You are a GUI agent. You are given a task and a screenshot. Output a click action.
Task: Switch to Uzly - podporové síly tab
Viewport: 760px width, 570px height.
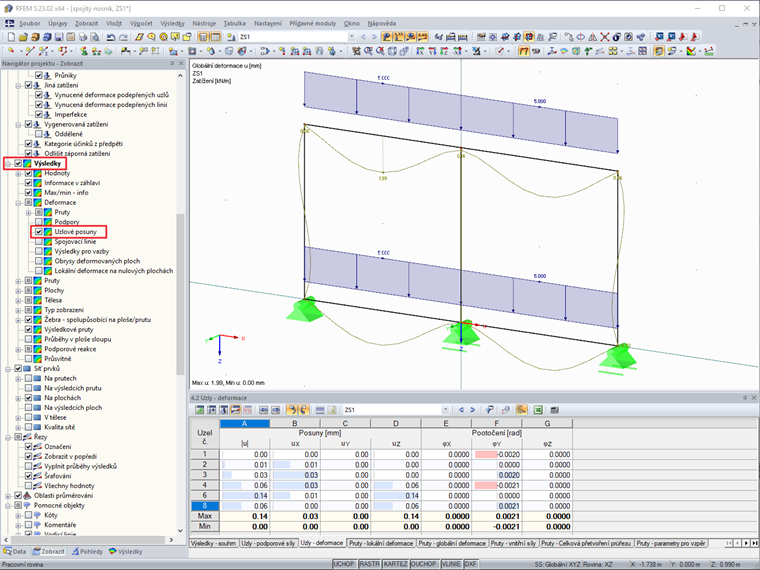(268, 543)
